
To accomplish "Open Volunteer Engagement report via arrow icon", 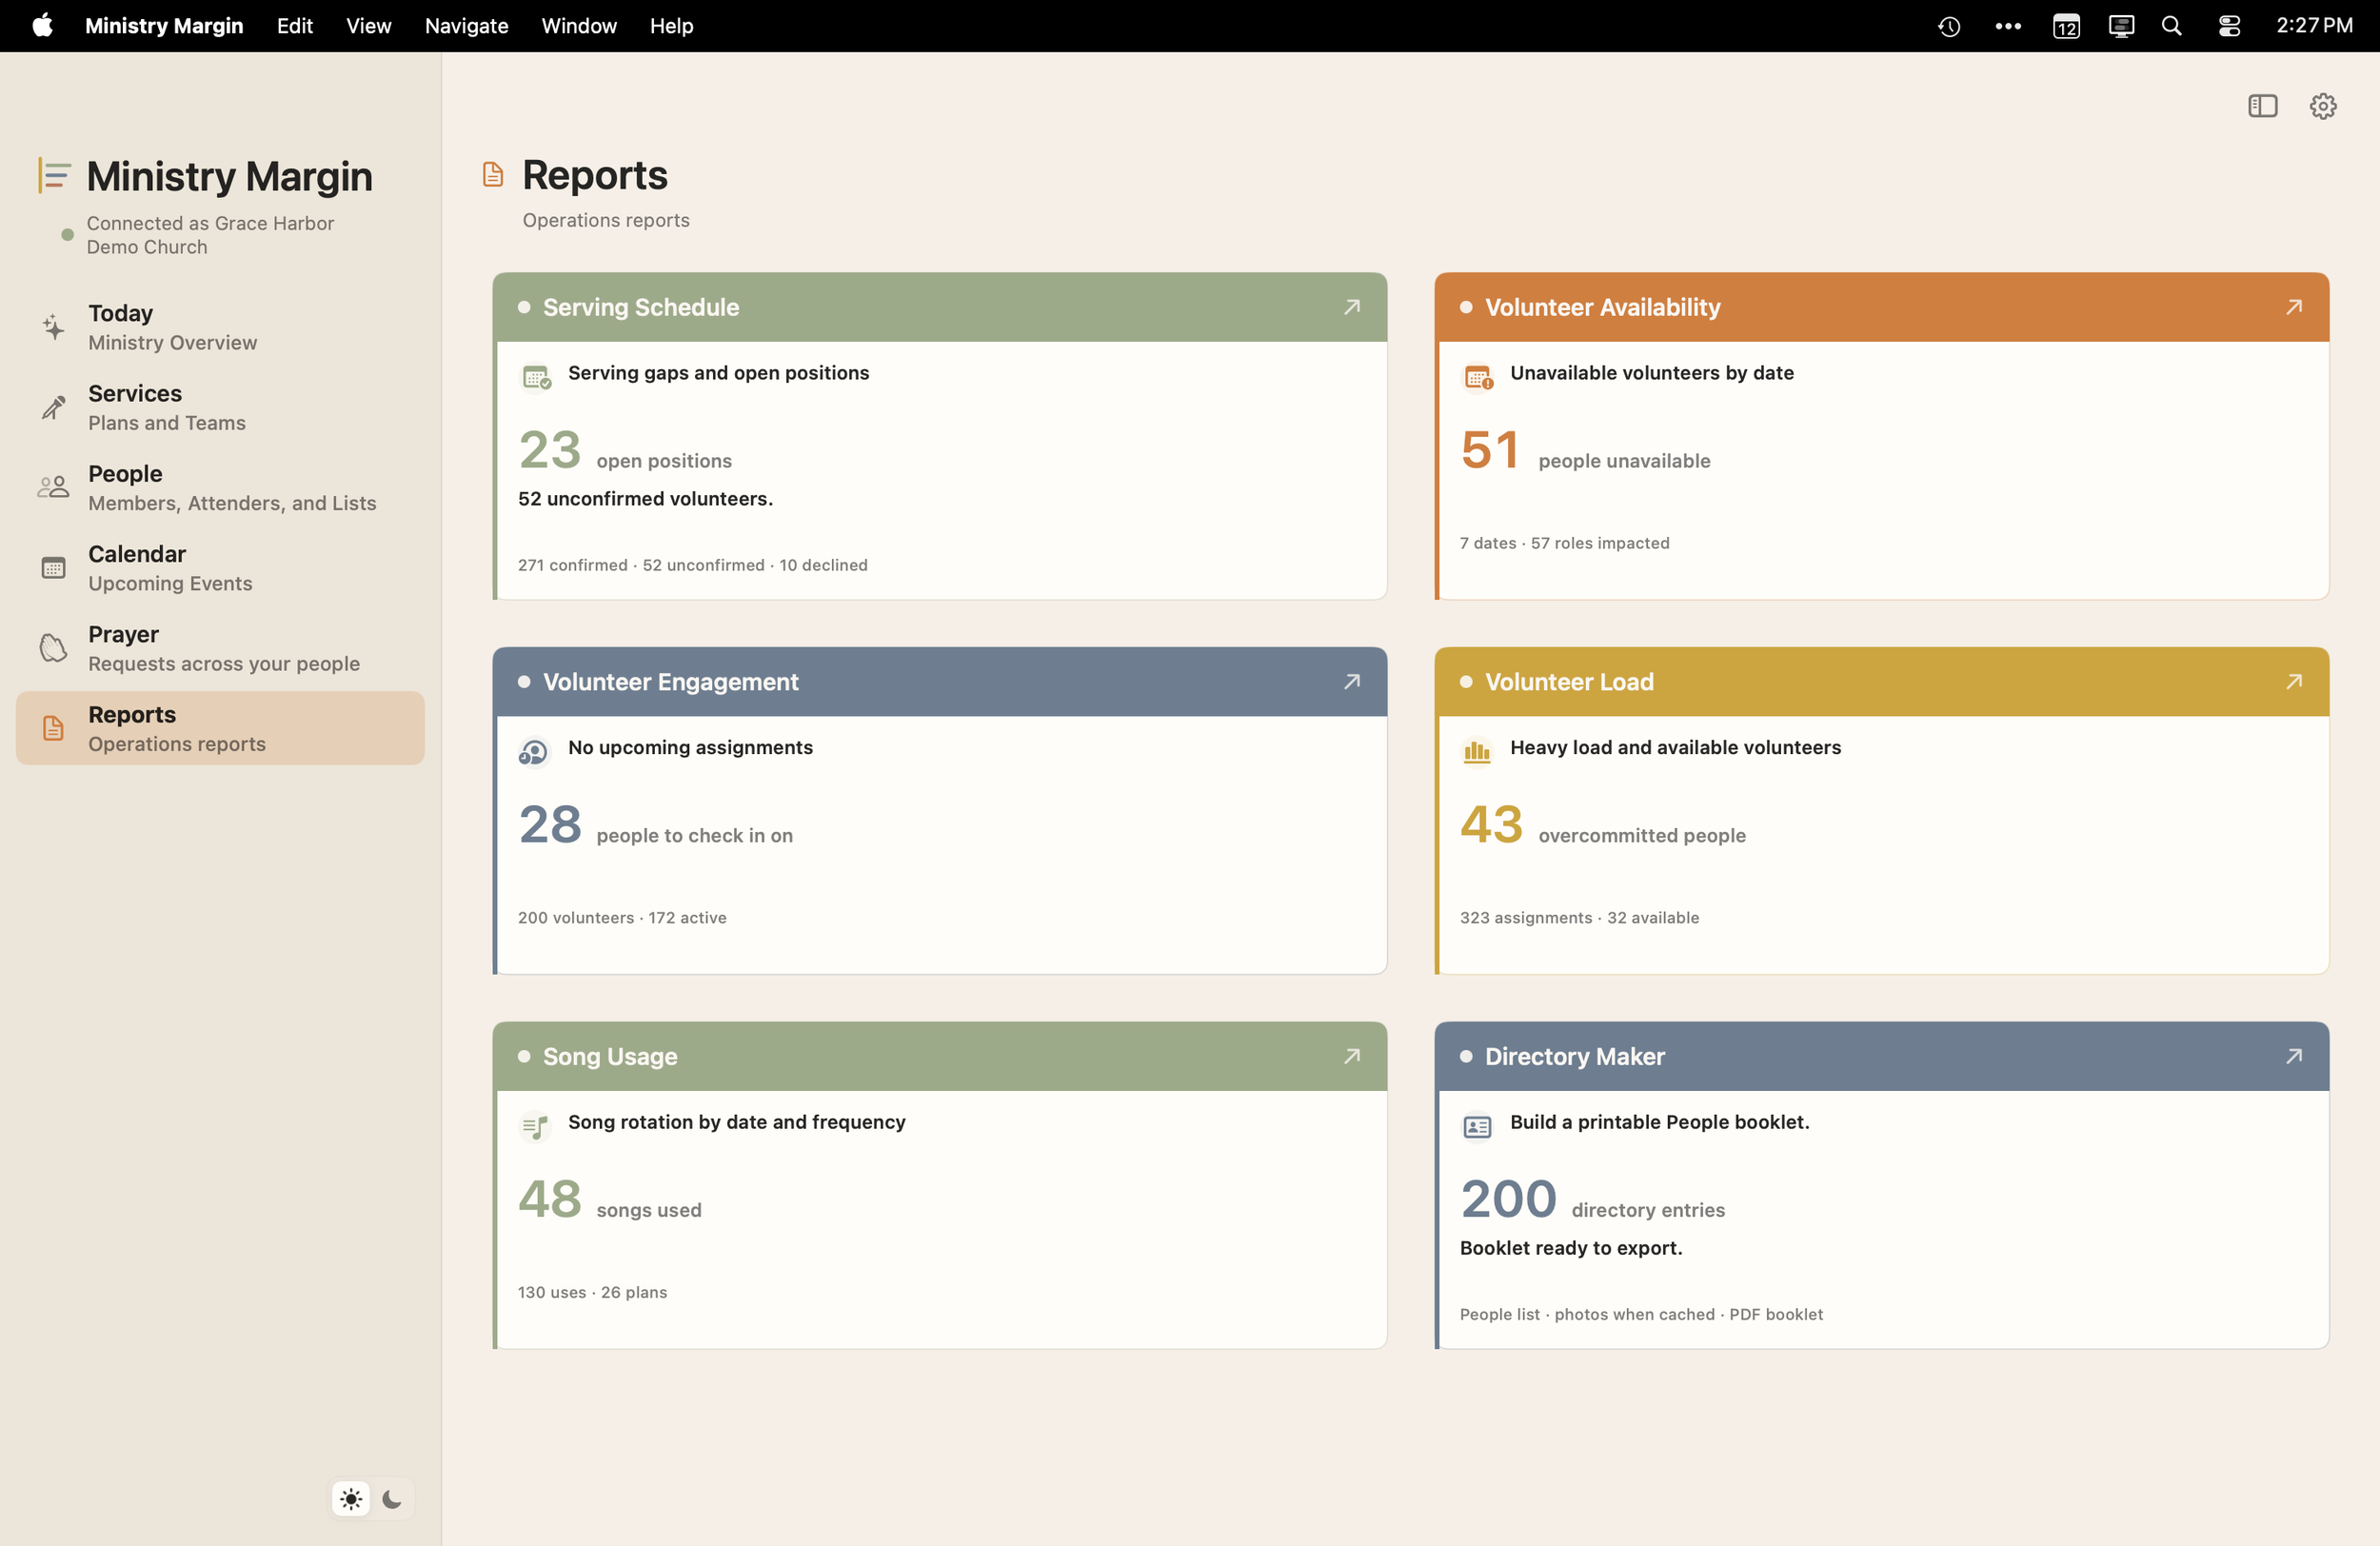I will coord(1352,682).
